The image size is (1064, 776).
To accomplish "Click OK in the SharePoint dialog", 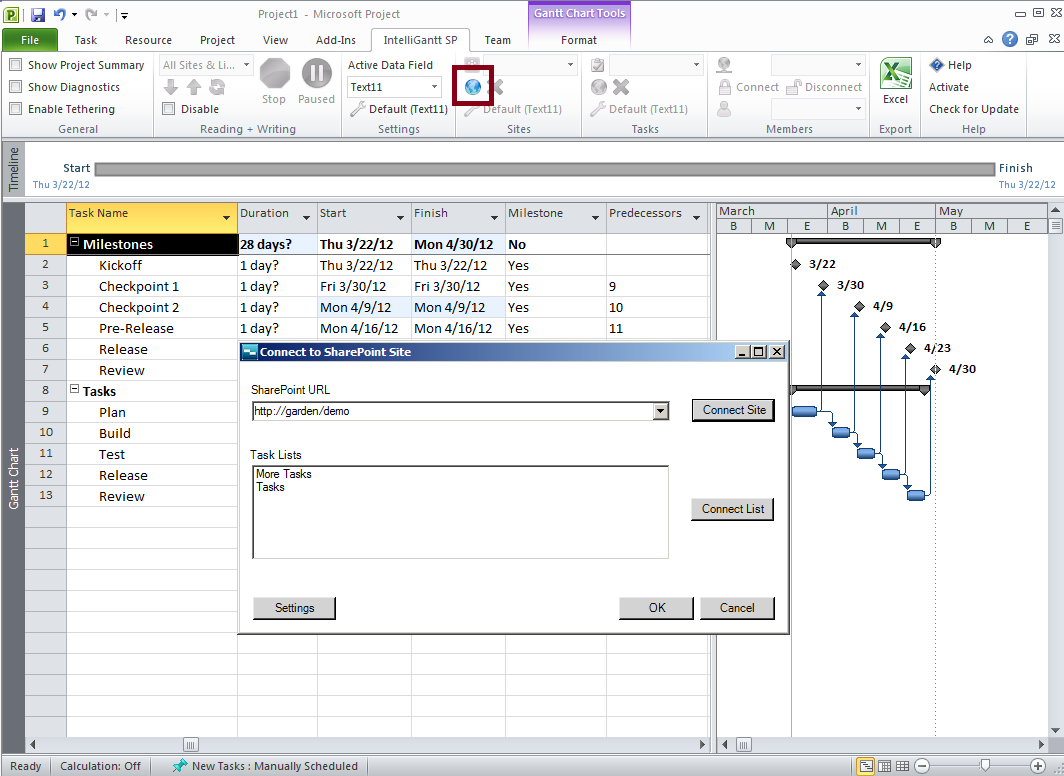I will (x=656, y=608).
